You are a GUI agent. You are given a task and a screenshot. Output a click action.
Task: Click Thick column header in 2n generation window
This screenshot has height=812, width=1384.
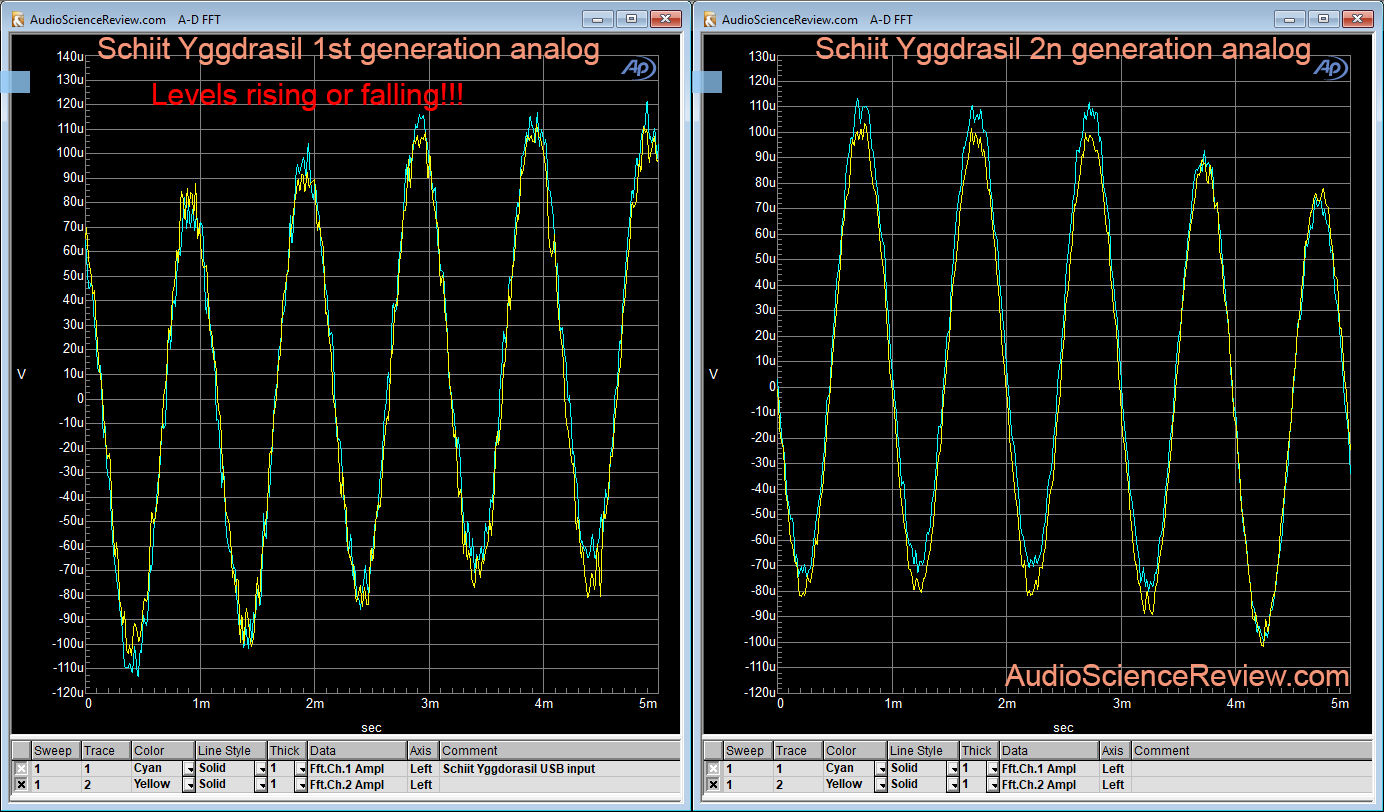click(x=978, y=751)
